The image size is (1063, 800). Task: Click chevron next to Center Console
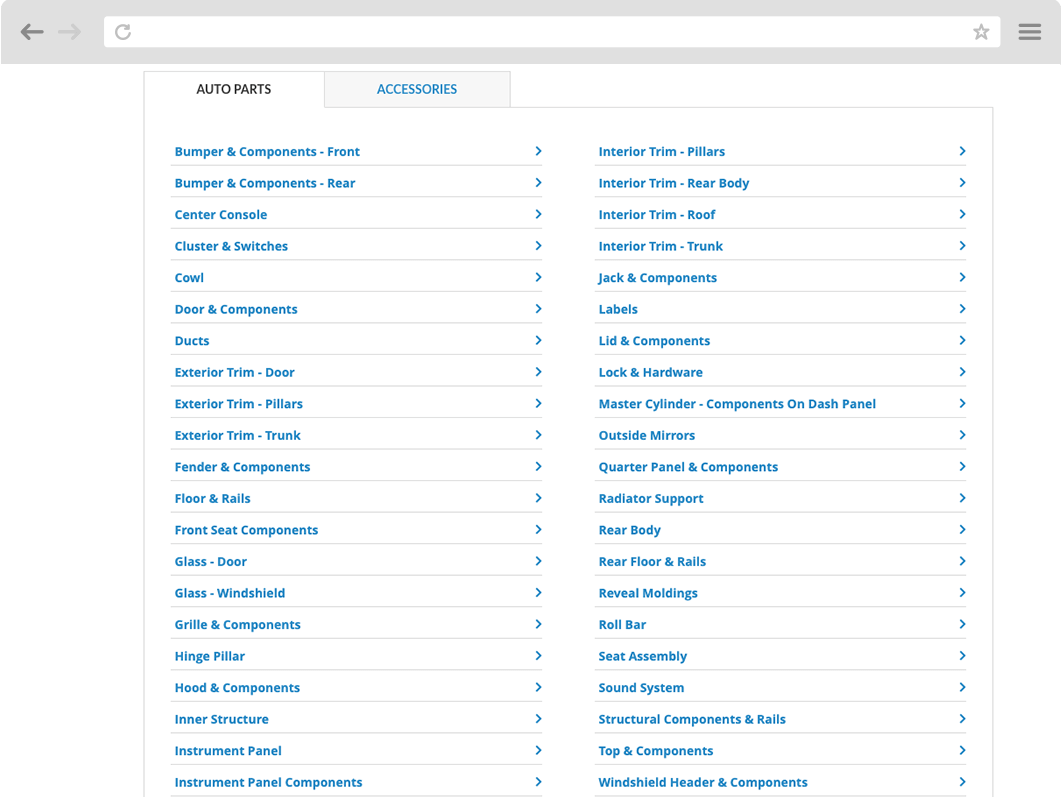point(538,214)
